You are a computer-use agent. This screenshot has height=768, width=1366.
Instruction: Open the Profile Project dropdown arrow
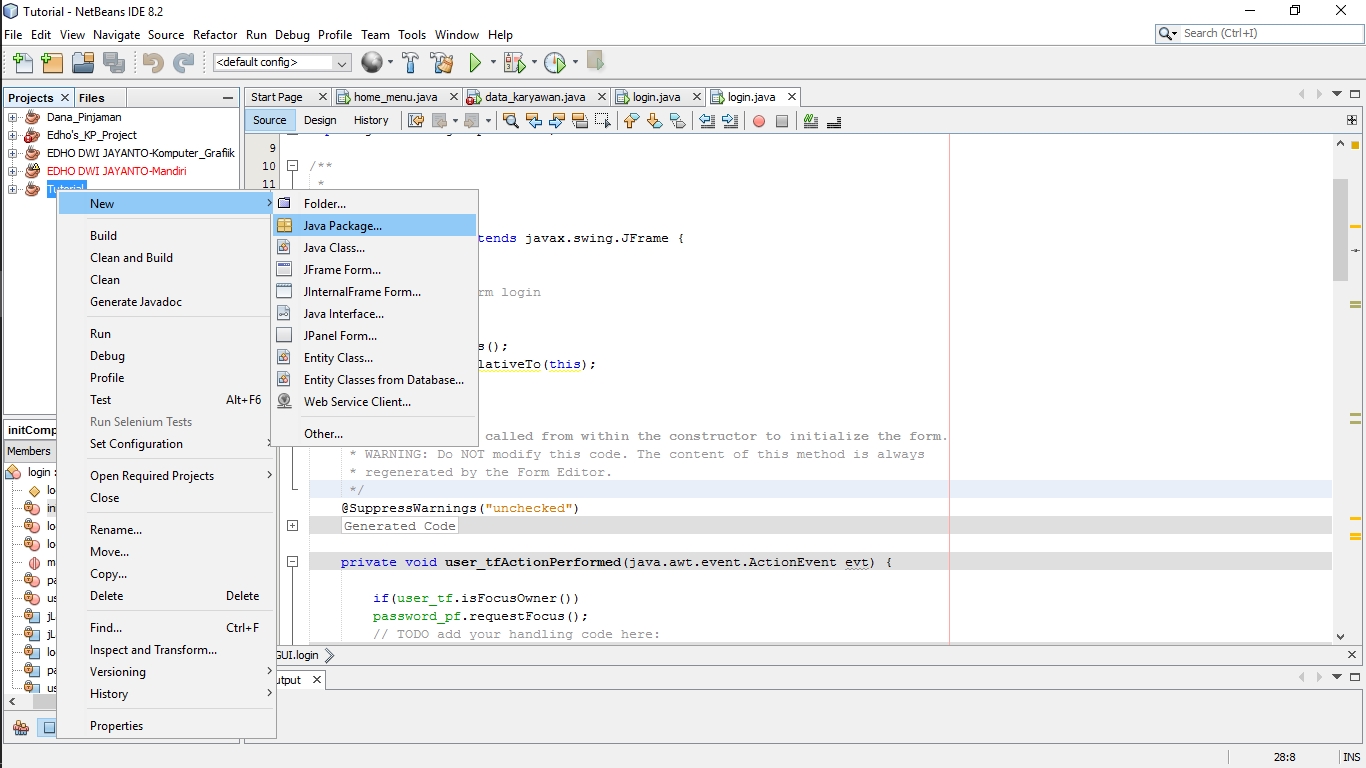pyautogui.click(x=575, y=62)
